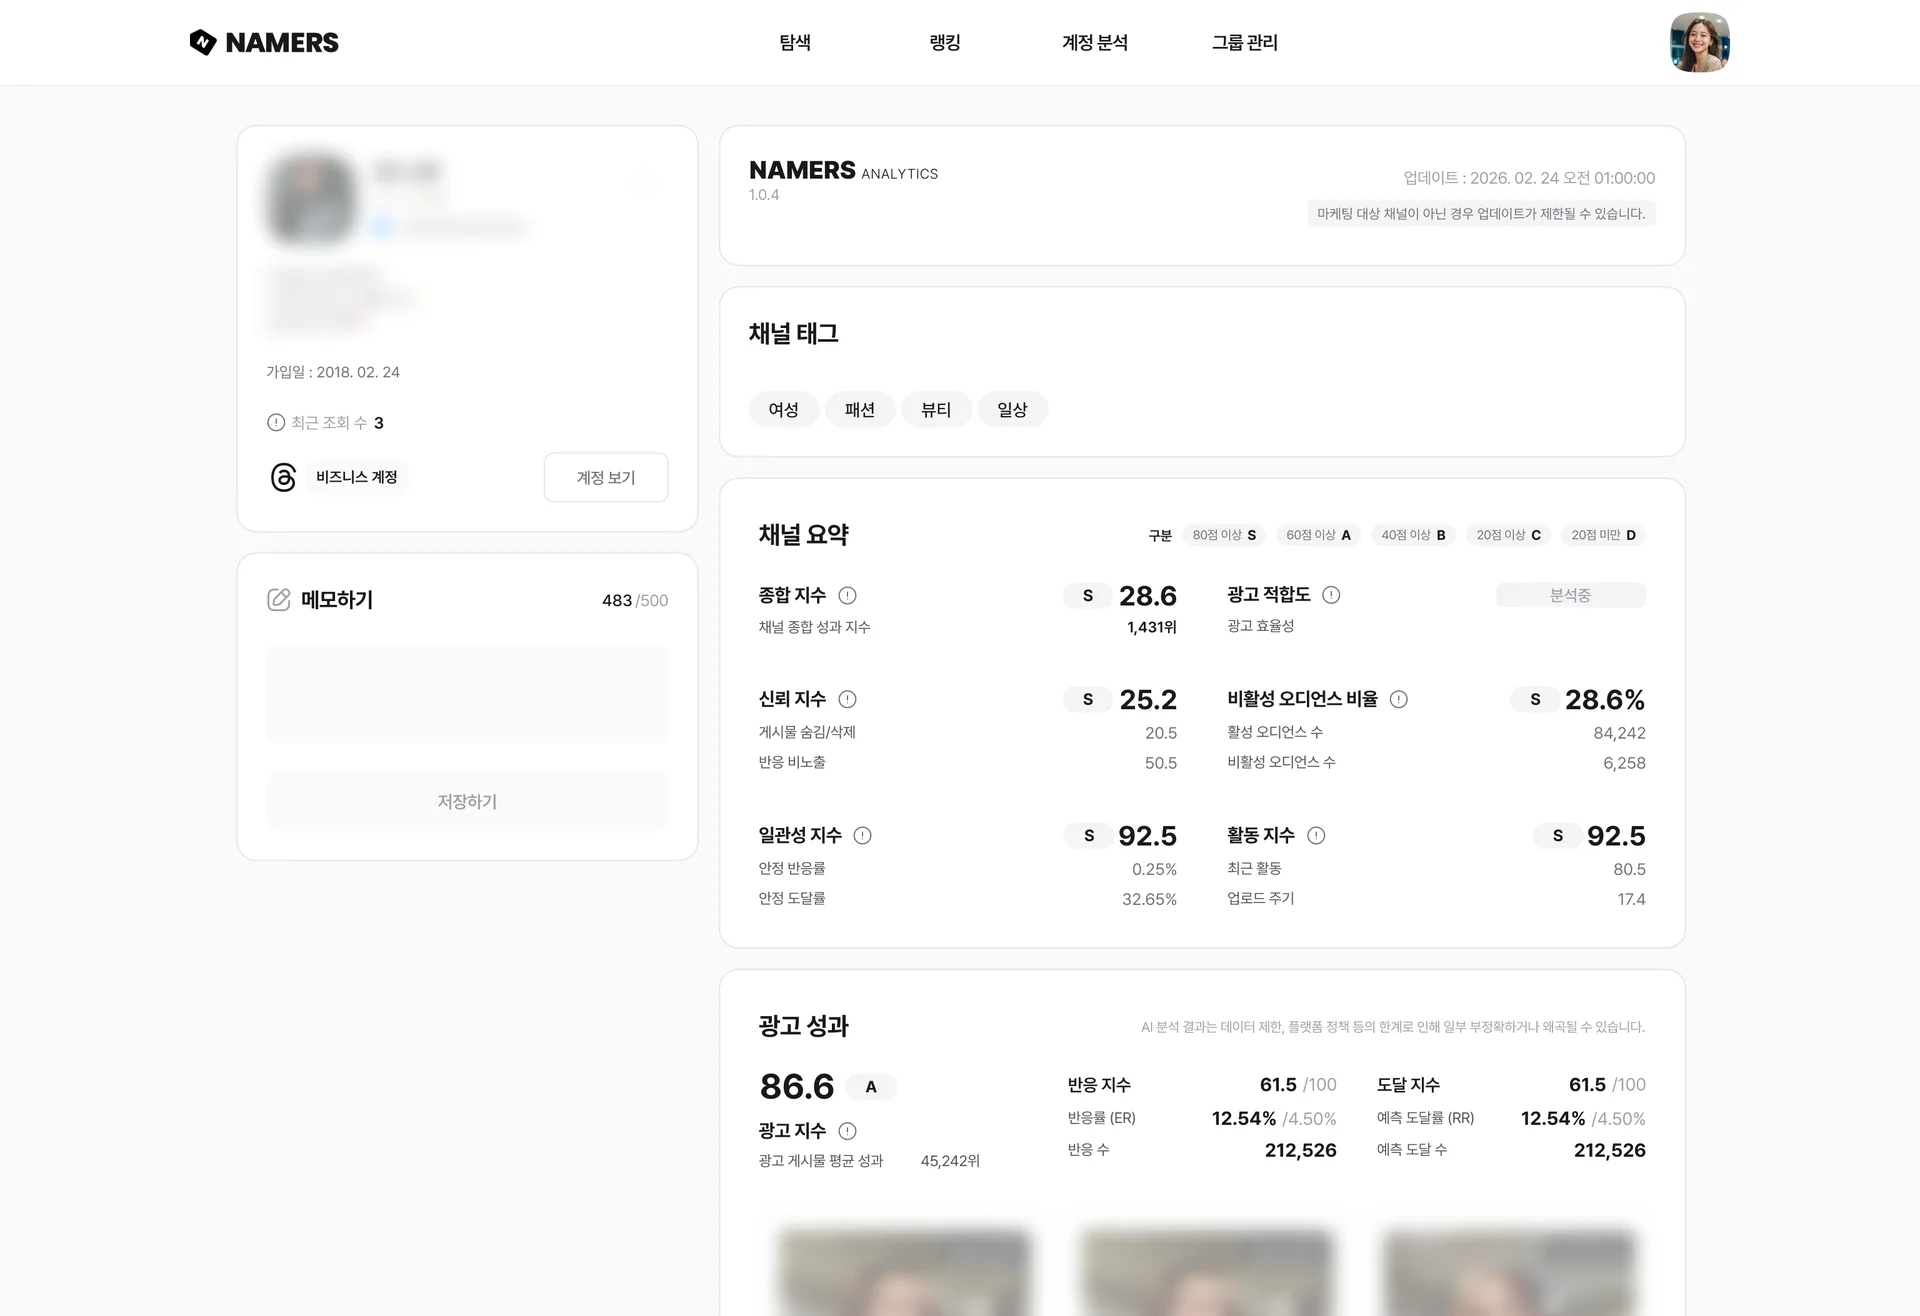Click info icon beside 광고 지수
Image resolution: width=1920 pixels, height=1316 pixels.
coord(847,1131)
